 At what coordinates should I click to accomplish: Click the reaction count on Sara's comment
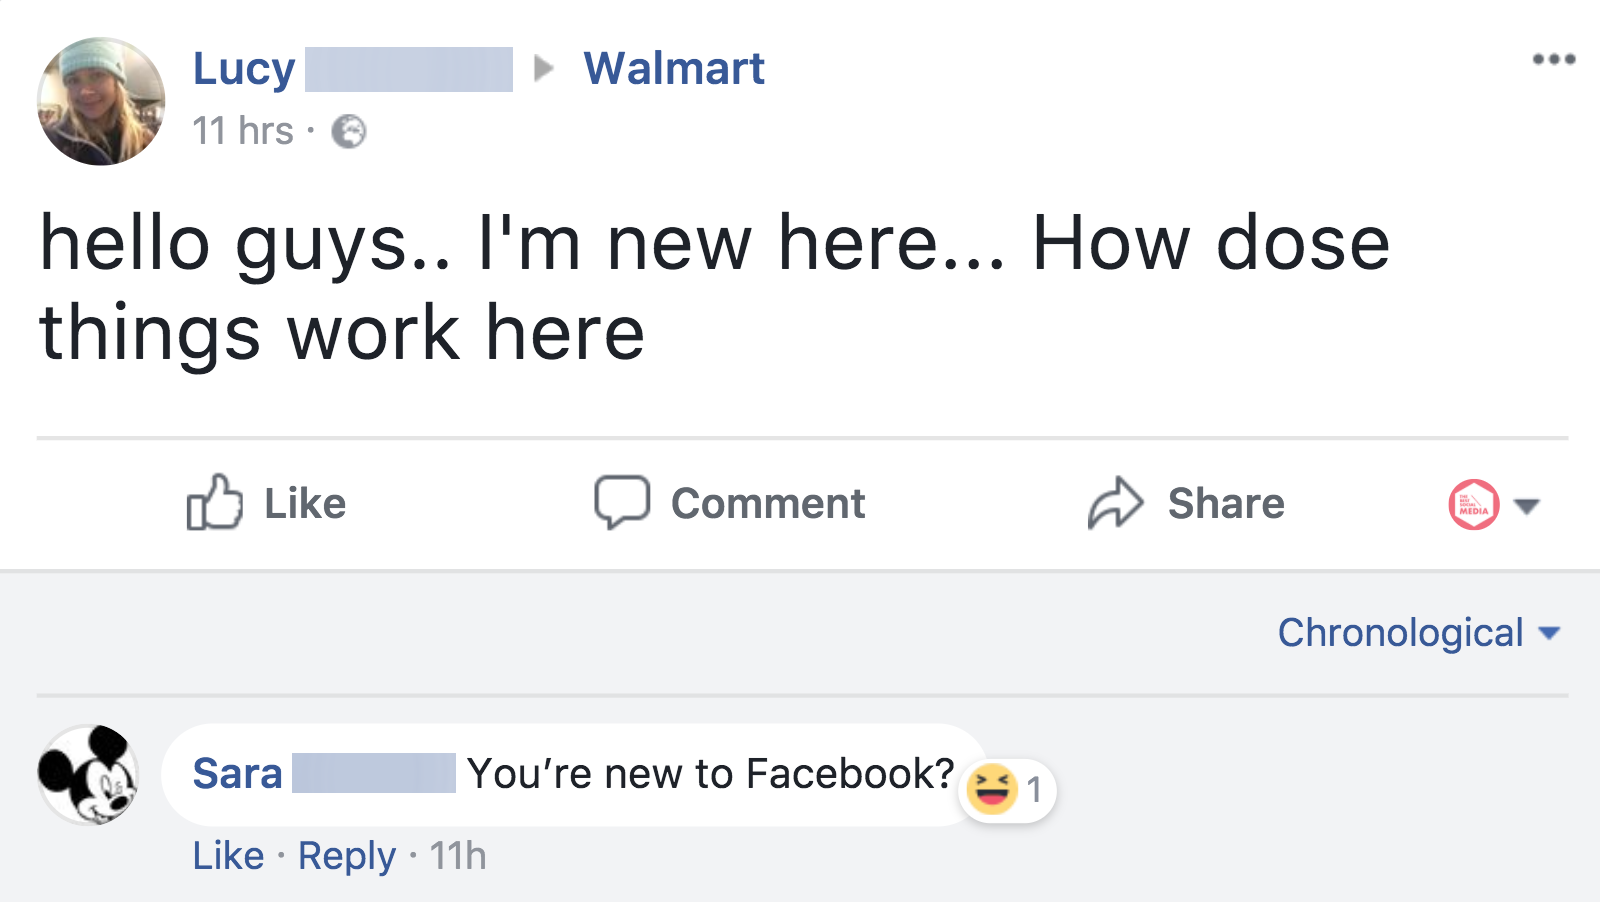click(x=1034, y=790)
